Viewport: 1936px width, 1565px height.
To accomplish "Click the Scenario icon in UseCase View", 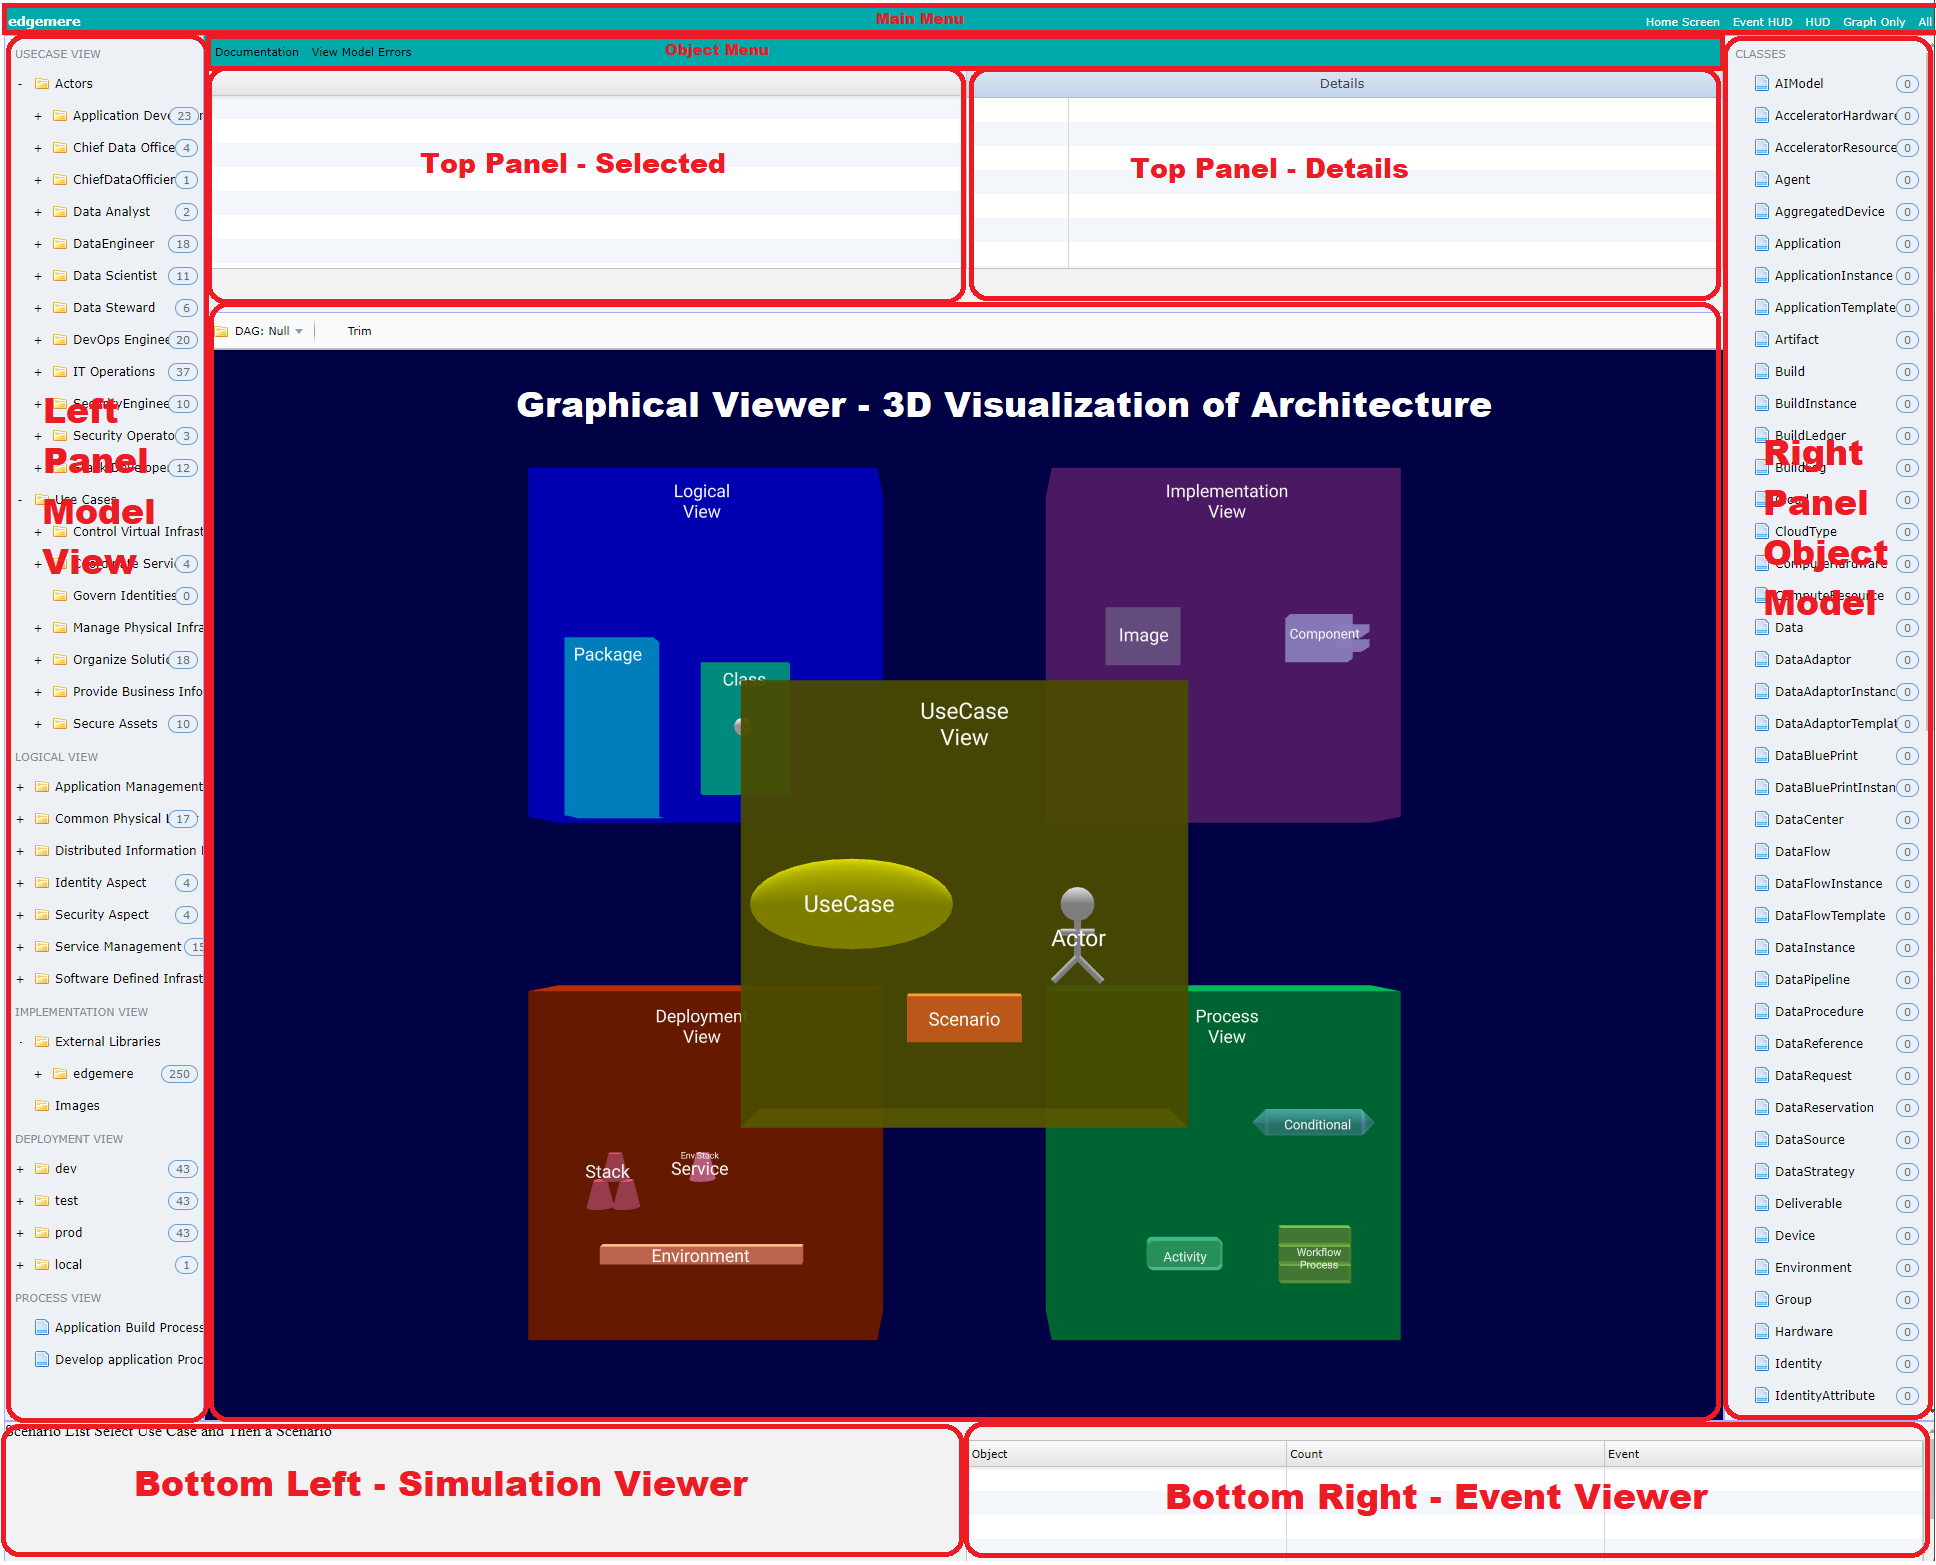I will coord(962,1019).
